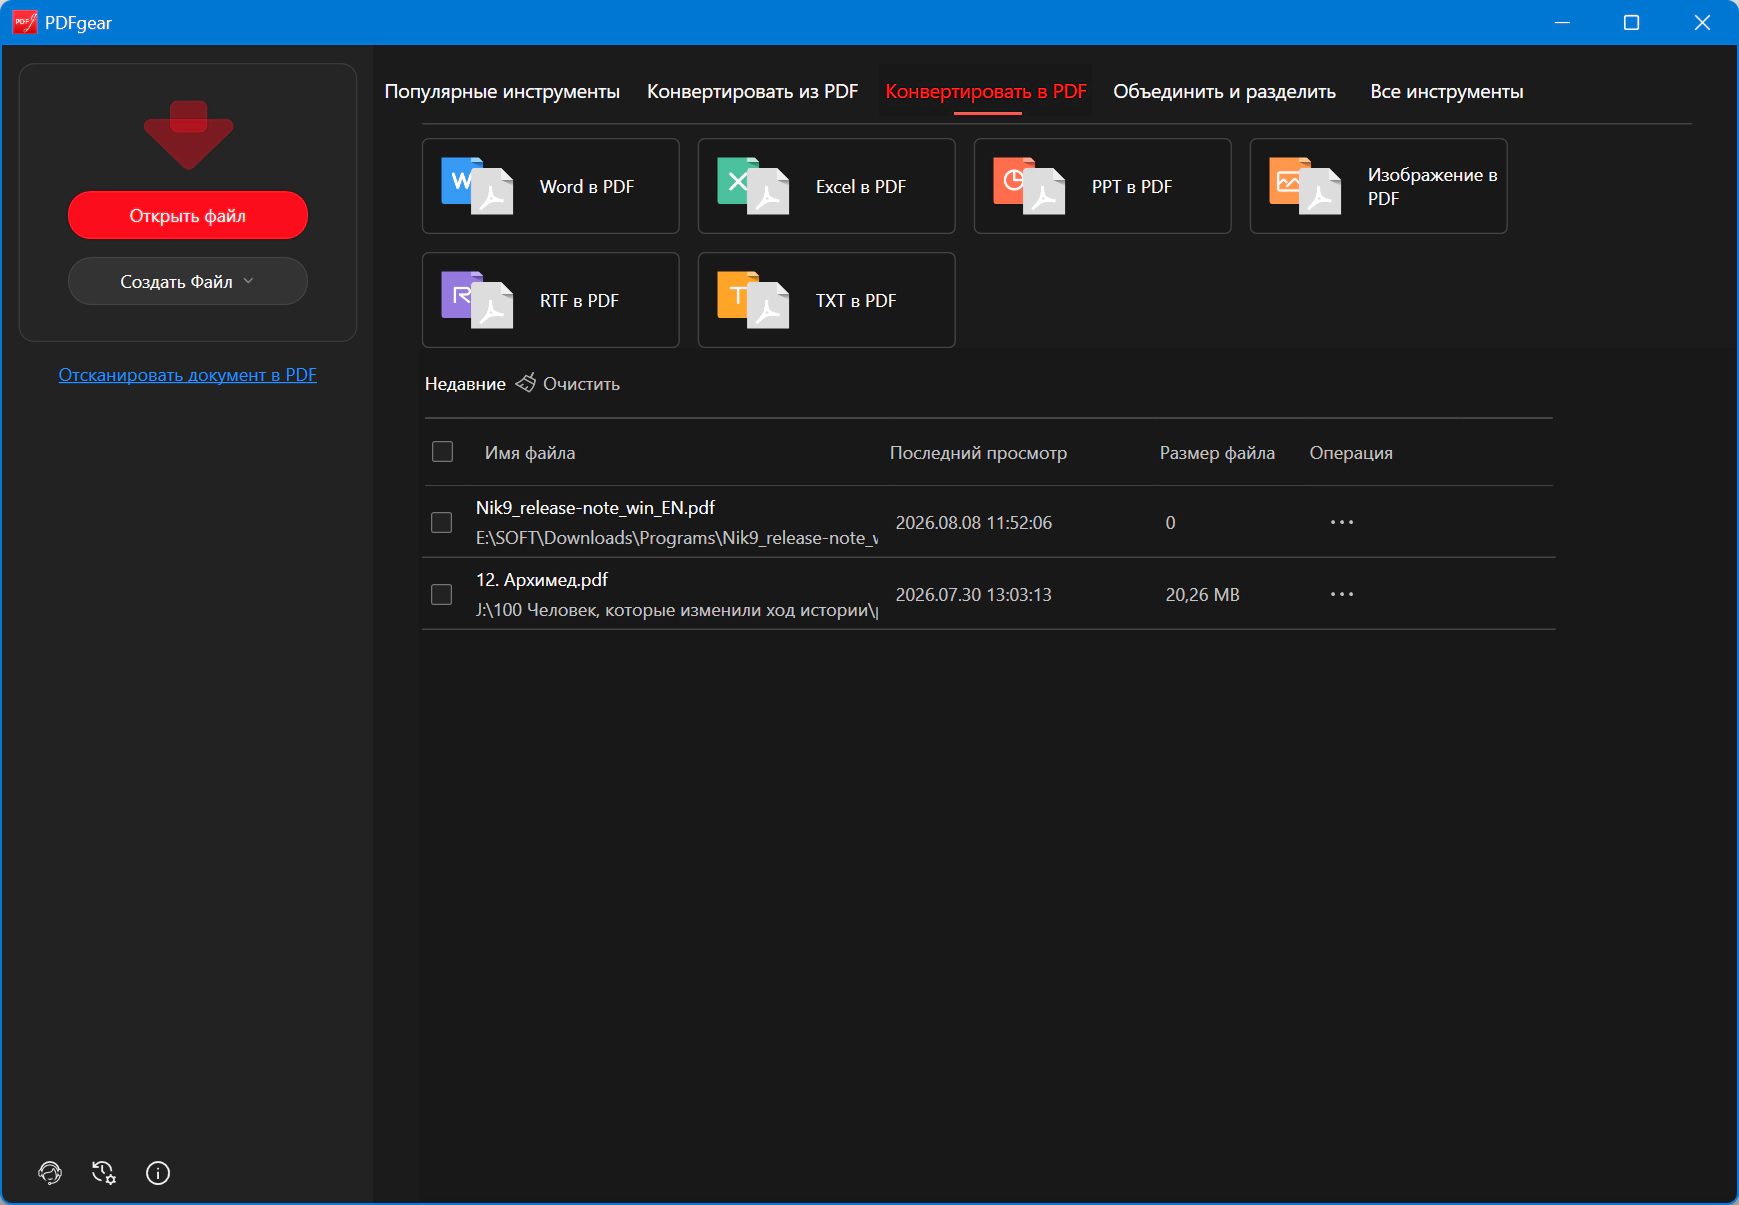Screen dimensions: 1739x1205
Task: Click the 20,26 MB file size
Action: (1202, 595)
